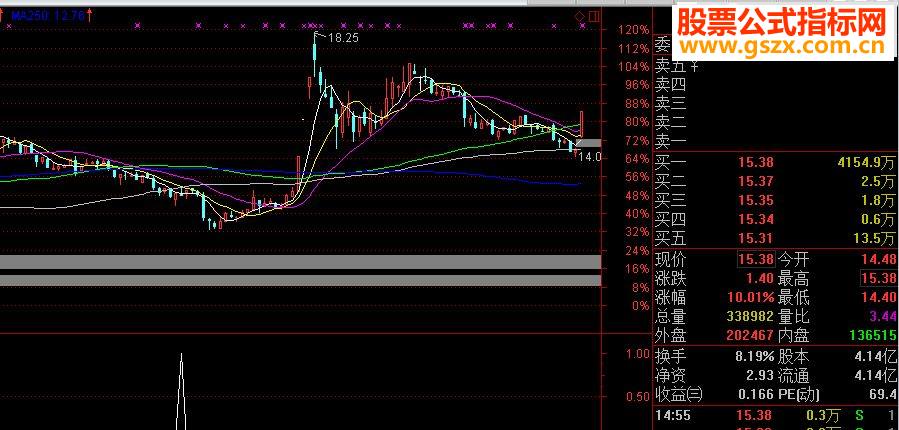Image resolution: width=899 pixels, height=430 pixels.
Task: Select the 卖四 order row label
Action: point(671,85)
